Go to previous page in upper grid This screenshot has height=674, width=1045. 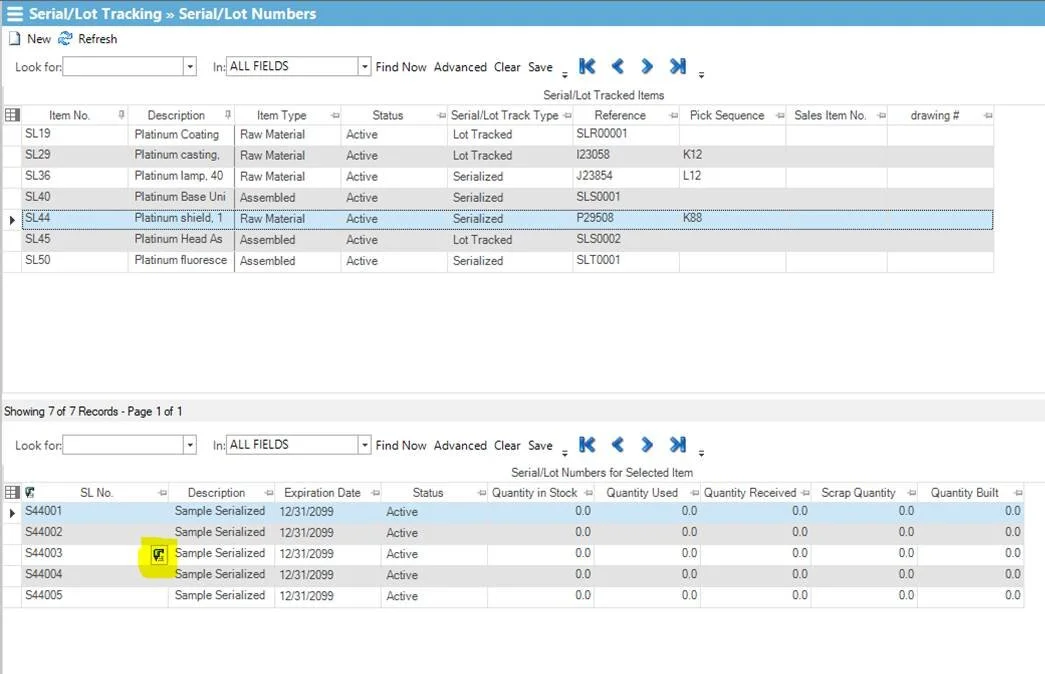tap(618, 66)
